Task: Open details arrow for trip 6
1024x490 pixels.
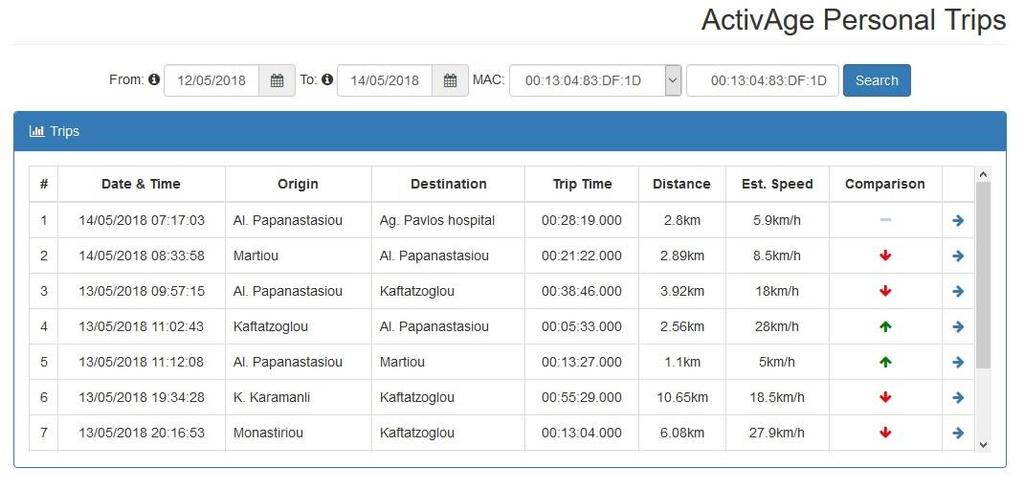Action: point(958,397)
